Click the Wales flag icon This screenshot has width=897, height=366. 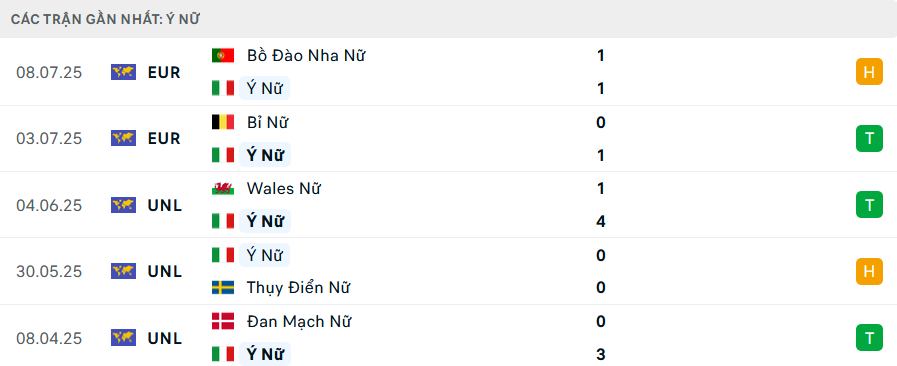point(223,188)
